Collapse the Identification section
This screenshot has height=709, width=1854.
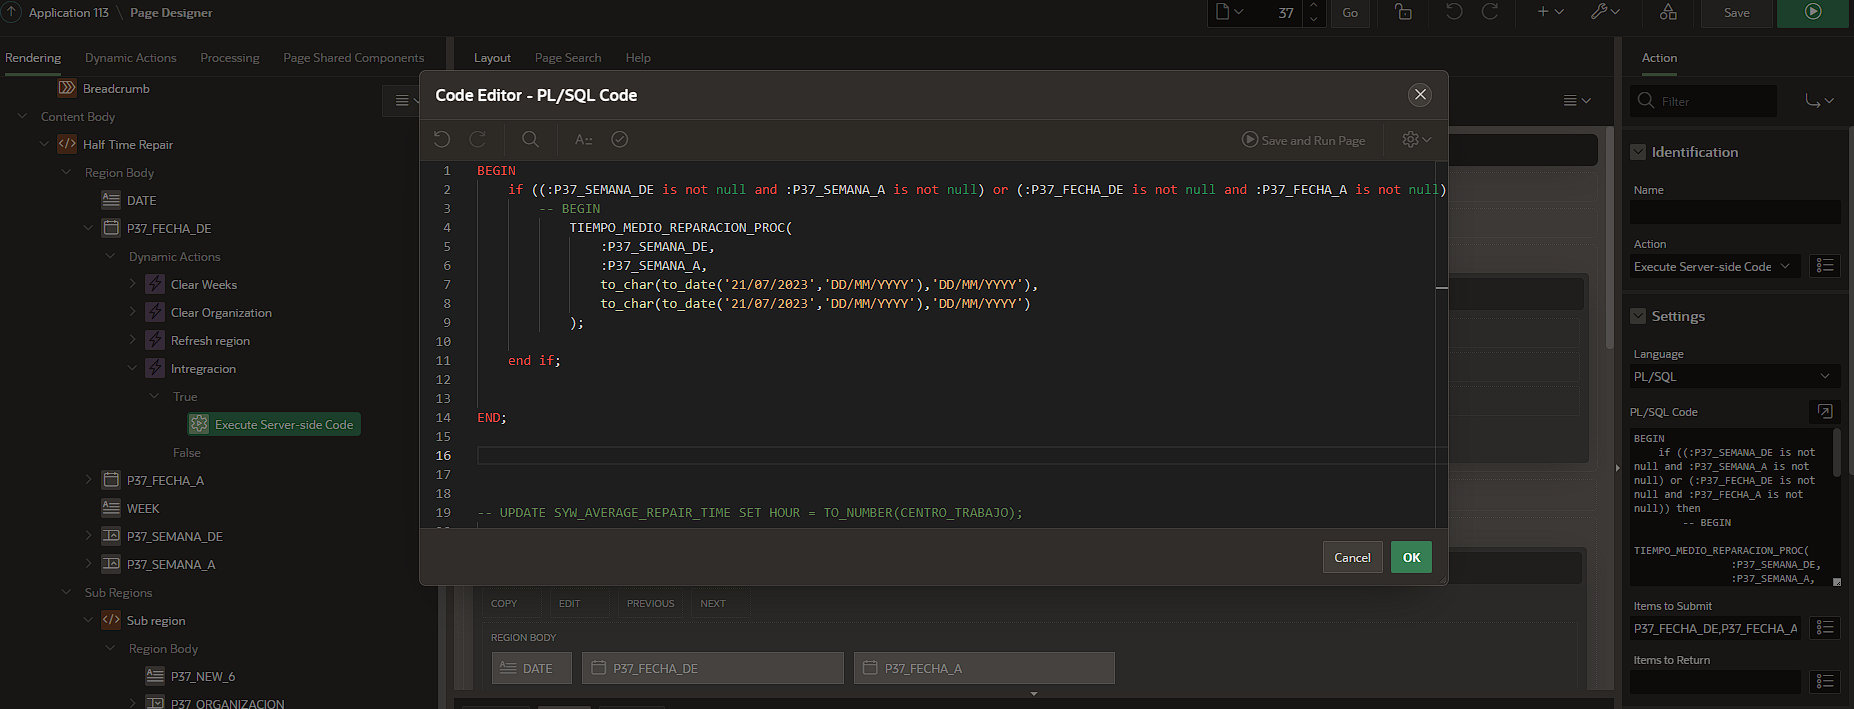click(1638, 152)
